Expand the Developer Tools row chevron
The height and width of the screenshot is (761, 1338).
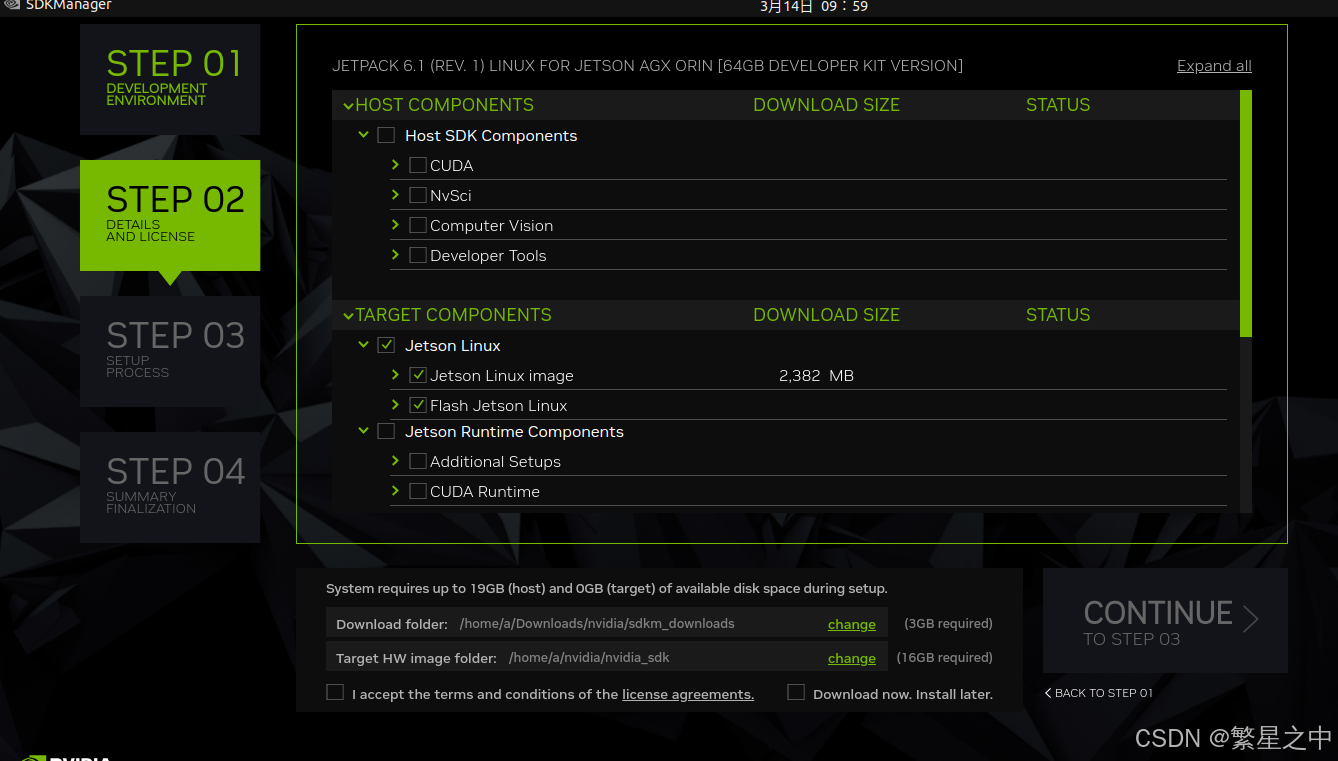coord(396,255)
